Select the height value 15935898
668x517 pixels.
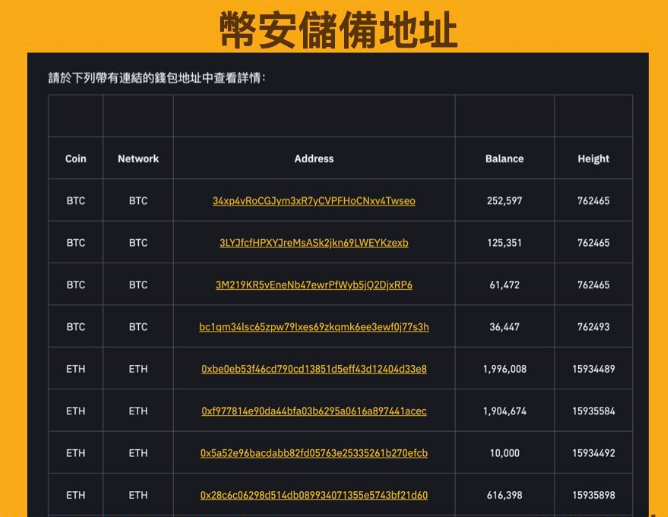(593, 495)
